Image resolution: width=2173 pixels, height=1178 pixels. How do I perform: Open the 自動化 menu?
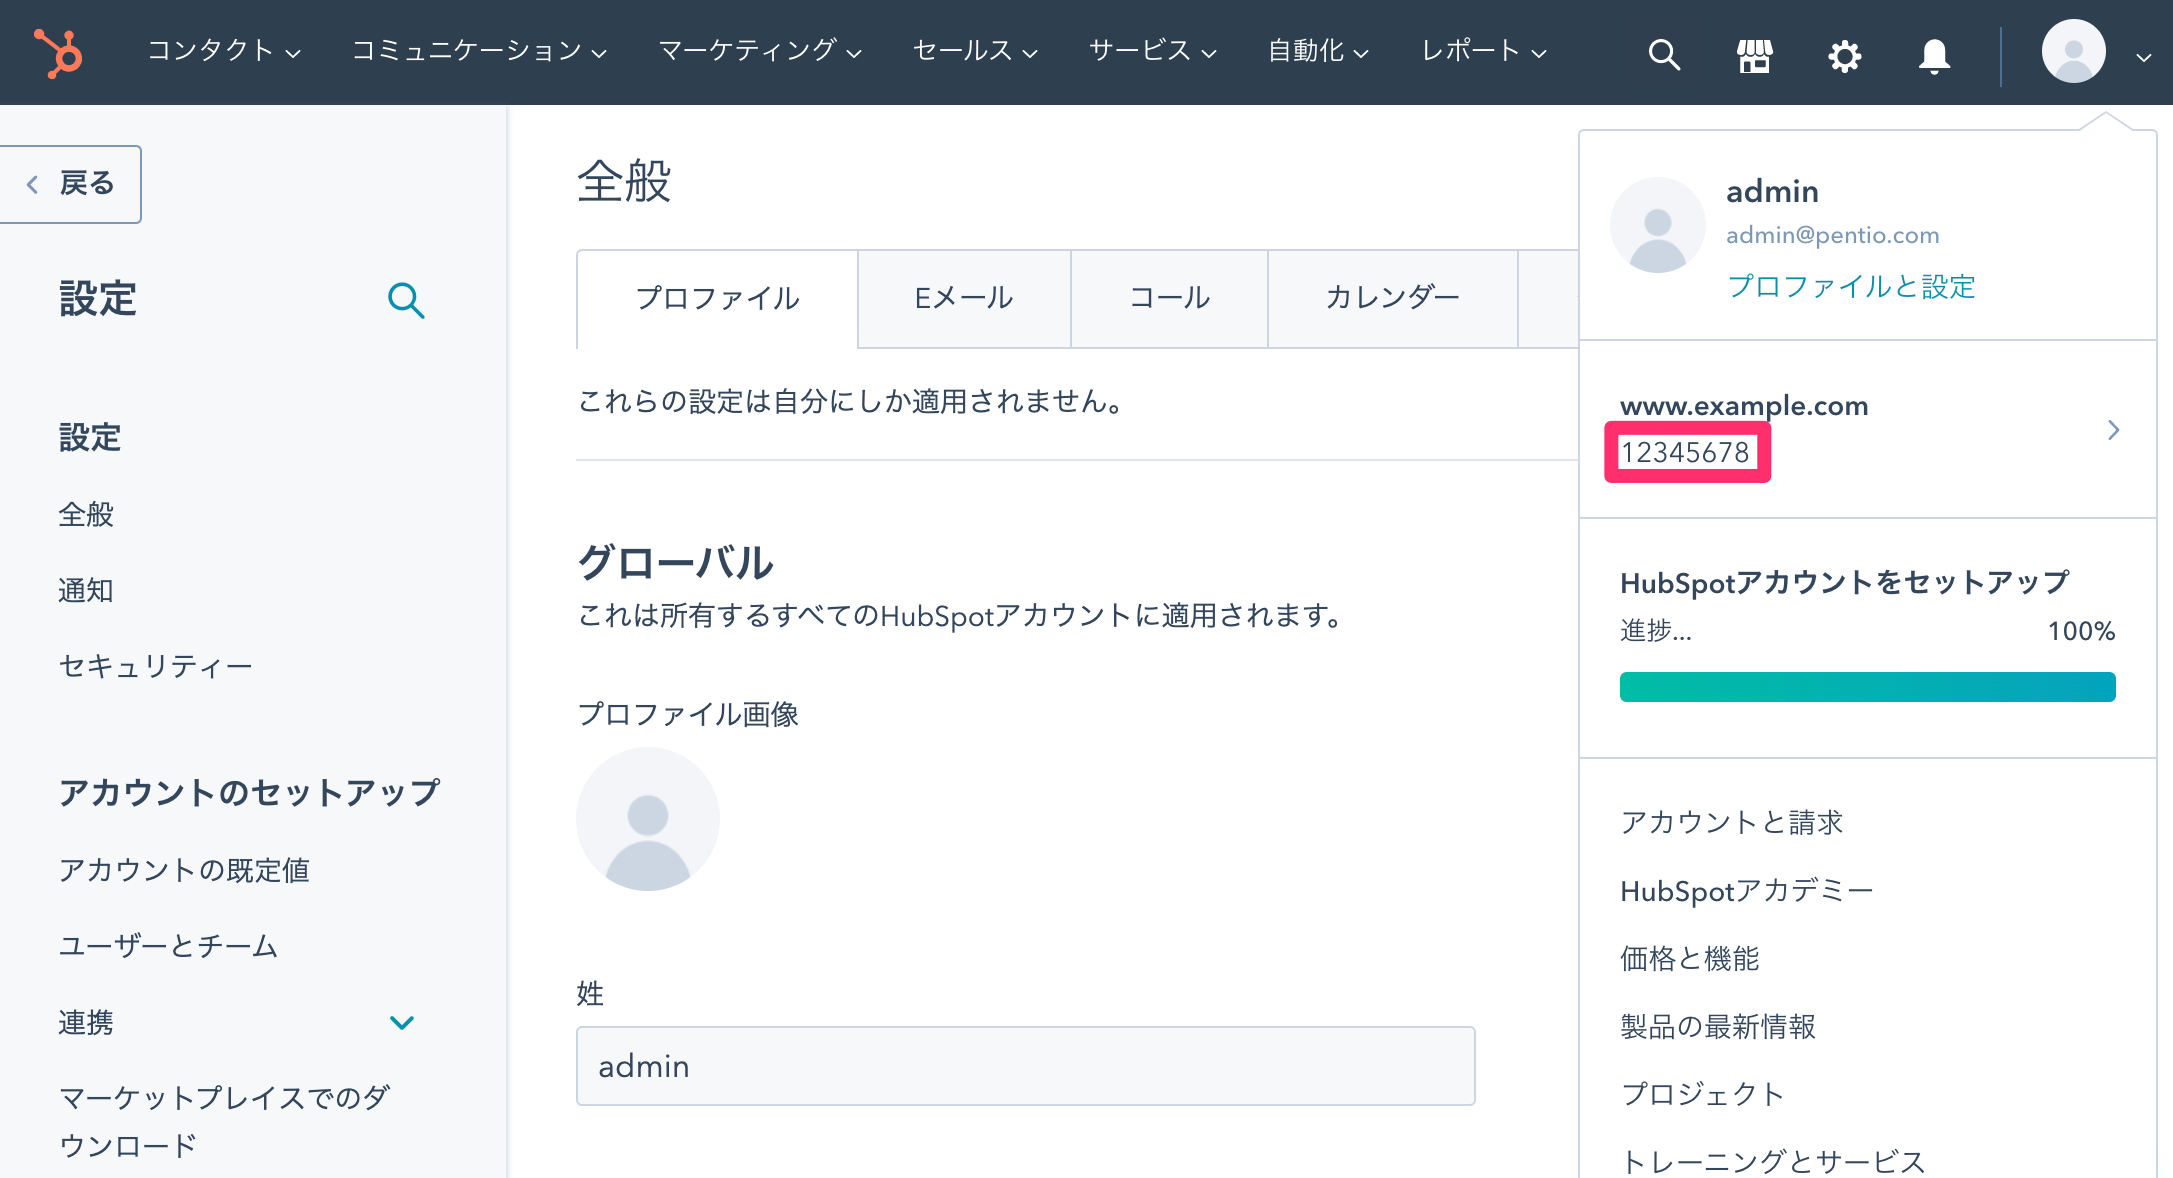[x=1318, y=50]
